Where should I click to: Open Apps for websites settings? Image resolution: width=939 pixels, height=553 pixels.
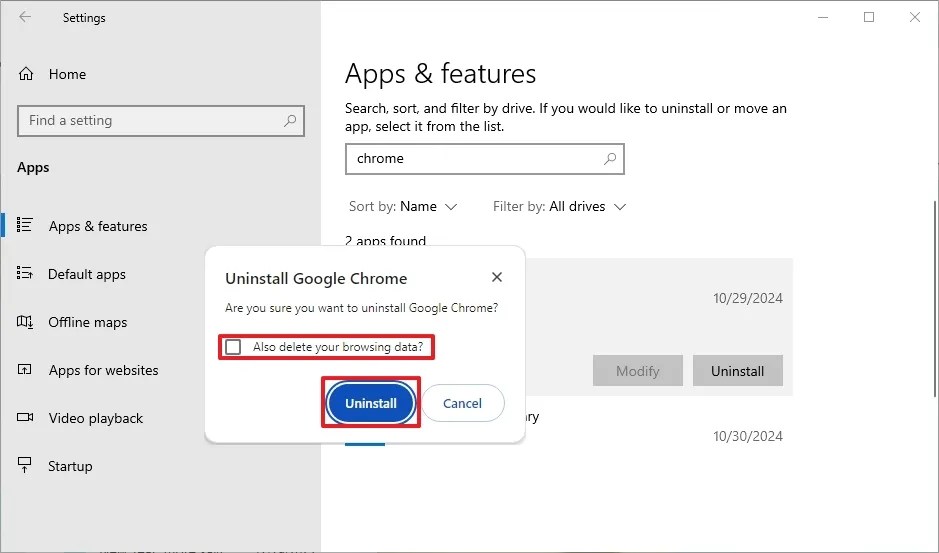pyautogui.click(x=104, y=370)
